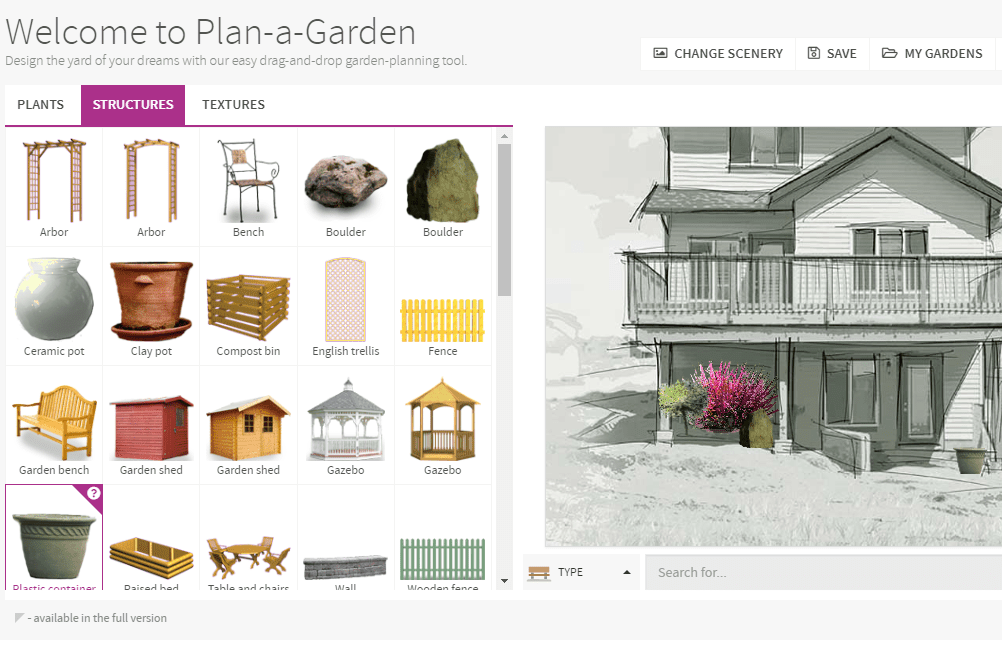
Task: Click the Search for input field
Action: [x=820, y=572]
